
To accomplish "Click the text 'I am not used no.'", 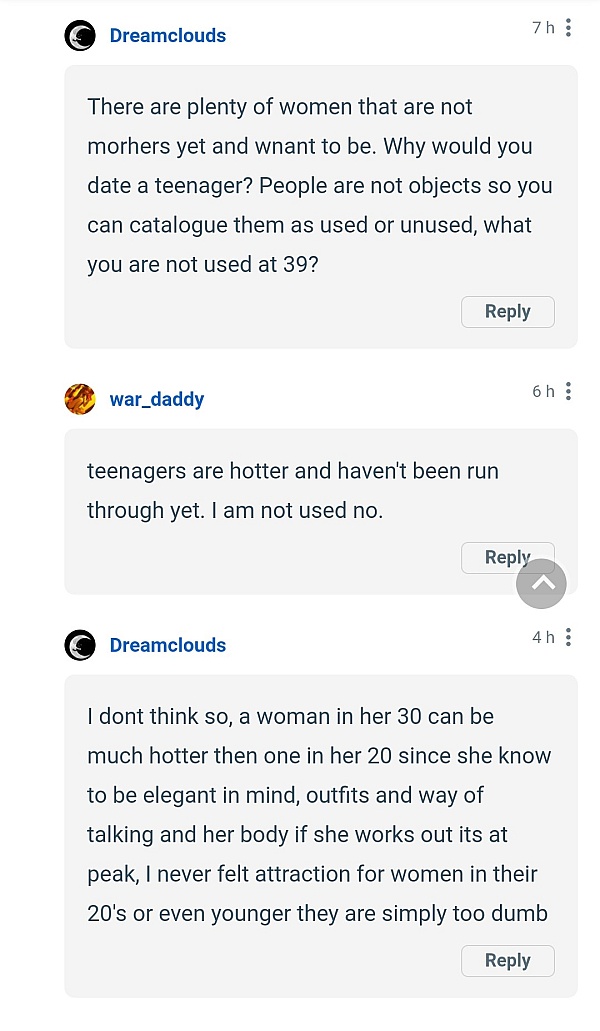I will 297,510.
